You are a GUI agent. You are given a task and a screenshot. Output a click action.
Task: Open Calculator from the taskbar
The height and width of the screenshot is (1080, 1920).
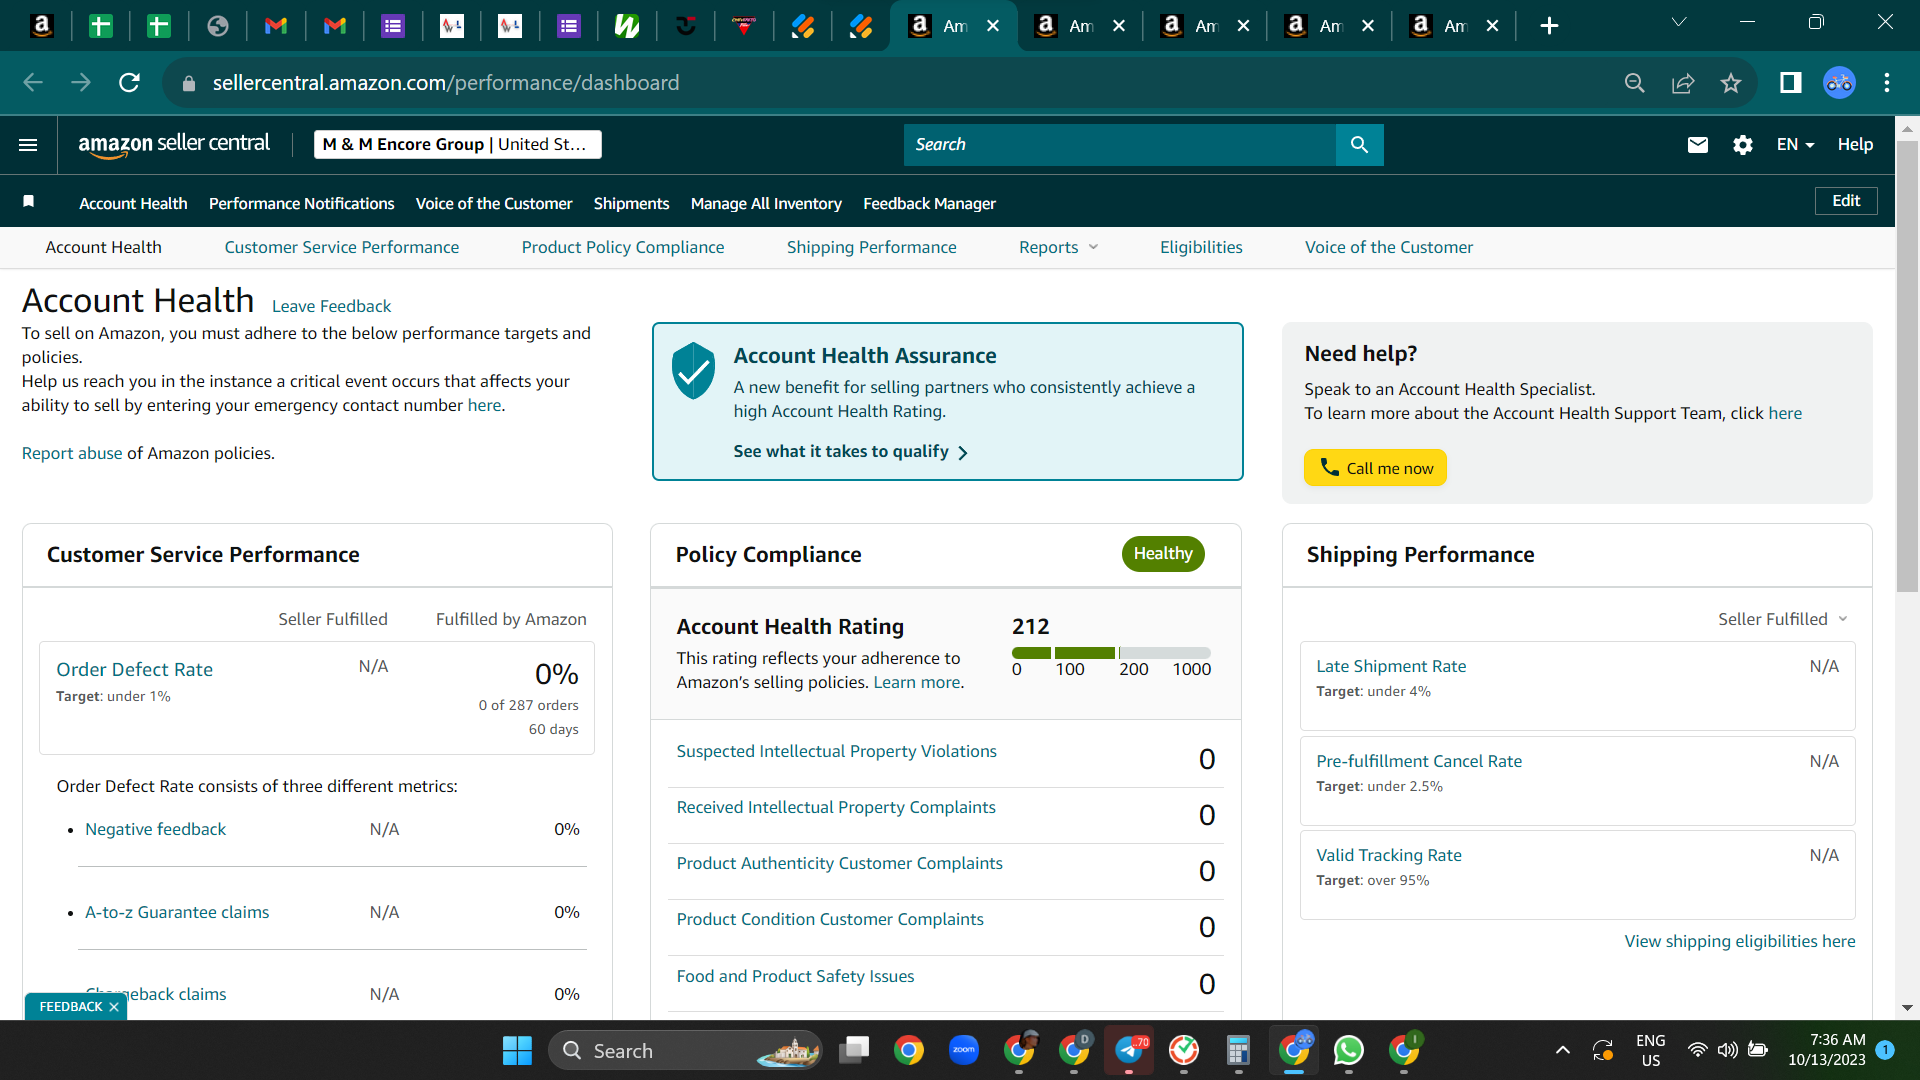point(1238,1050)
